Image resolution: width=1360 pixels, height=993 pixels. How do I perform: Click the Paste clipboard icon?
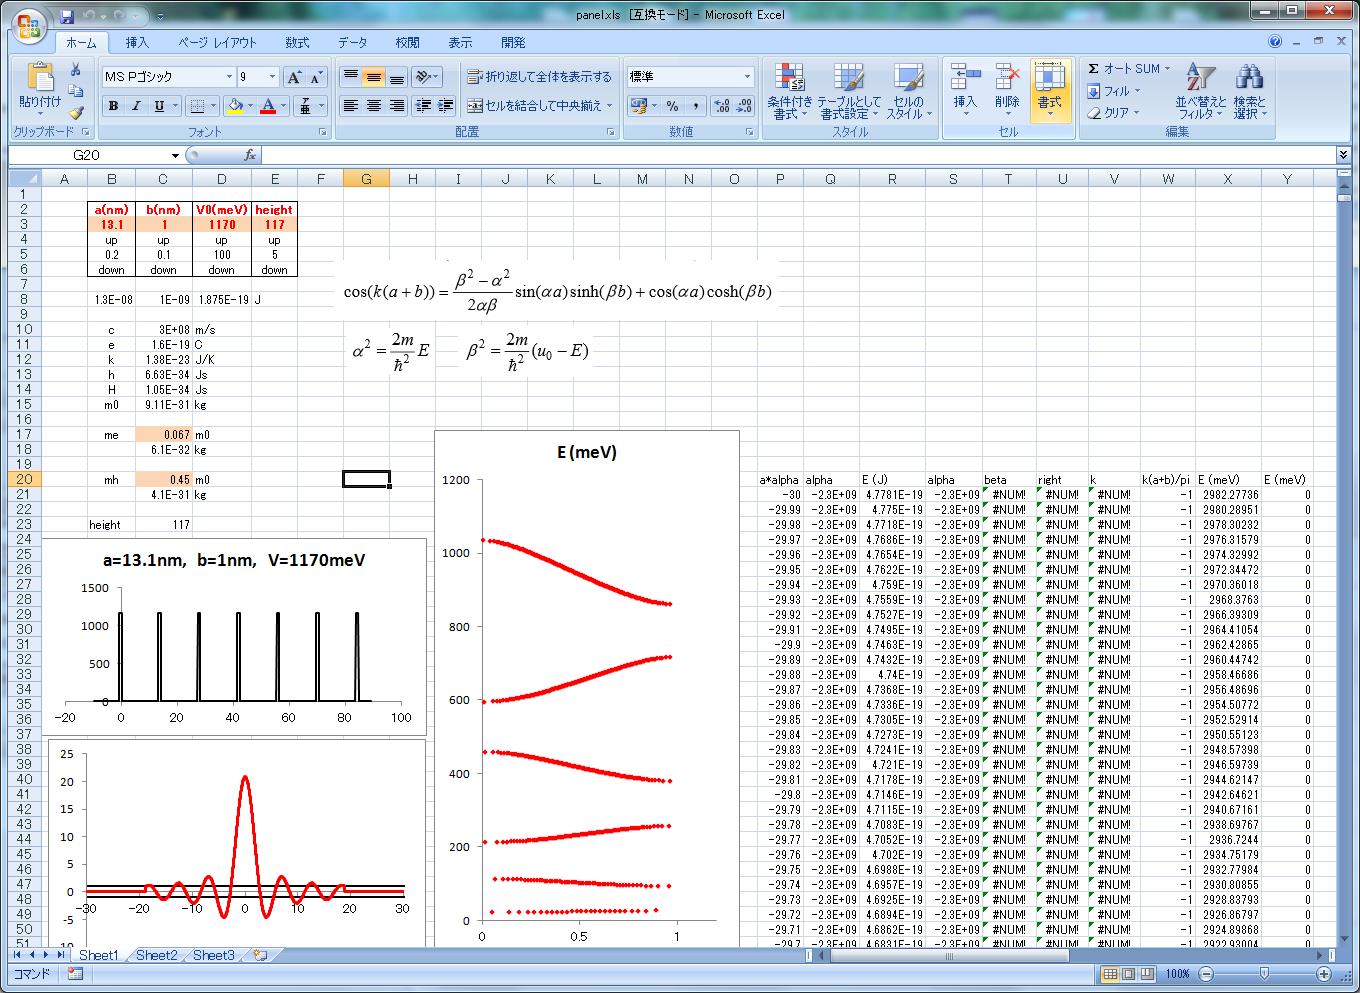(x=40, y=78)
